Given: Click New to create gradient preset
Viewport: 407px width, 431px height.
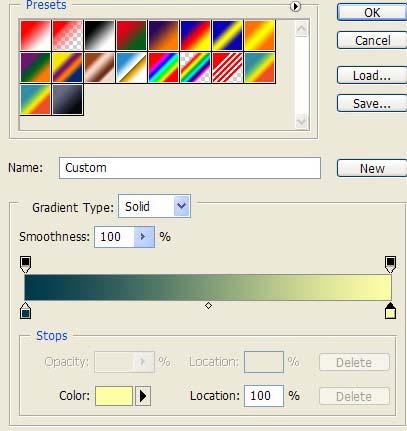Looking at the screenshot, I should 372,168.
